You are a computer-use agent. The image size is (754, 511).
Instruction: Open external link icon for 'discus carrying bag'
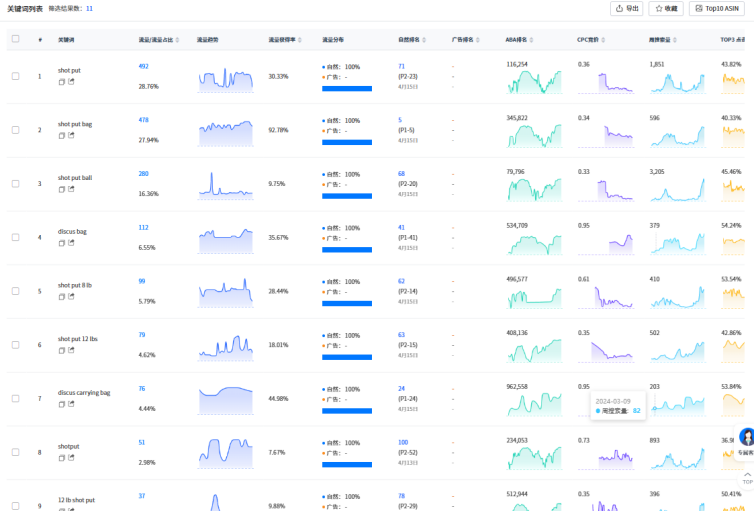coord(71,404)
